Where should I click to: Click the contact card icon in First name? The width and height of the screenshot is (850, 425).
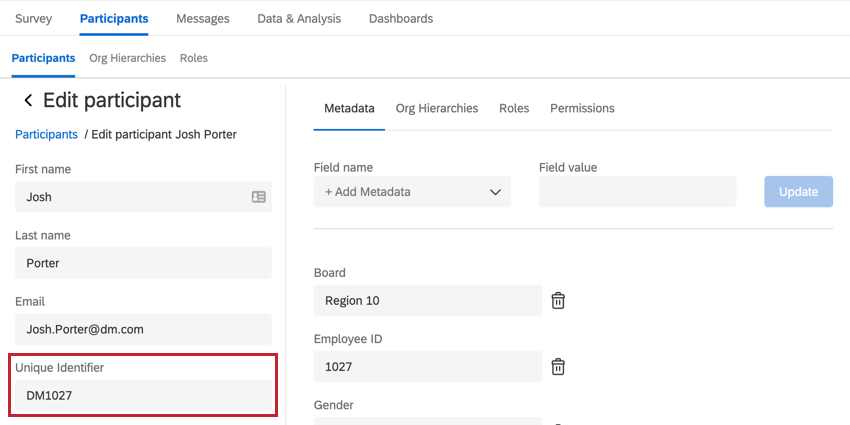click(x=259, y=197)
